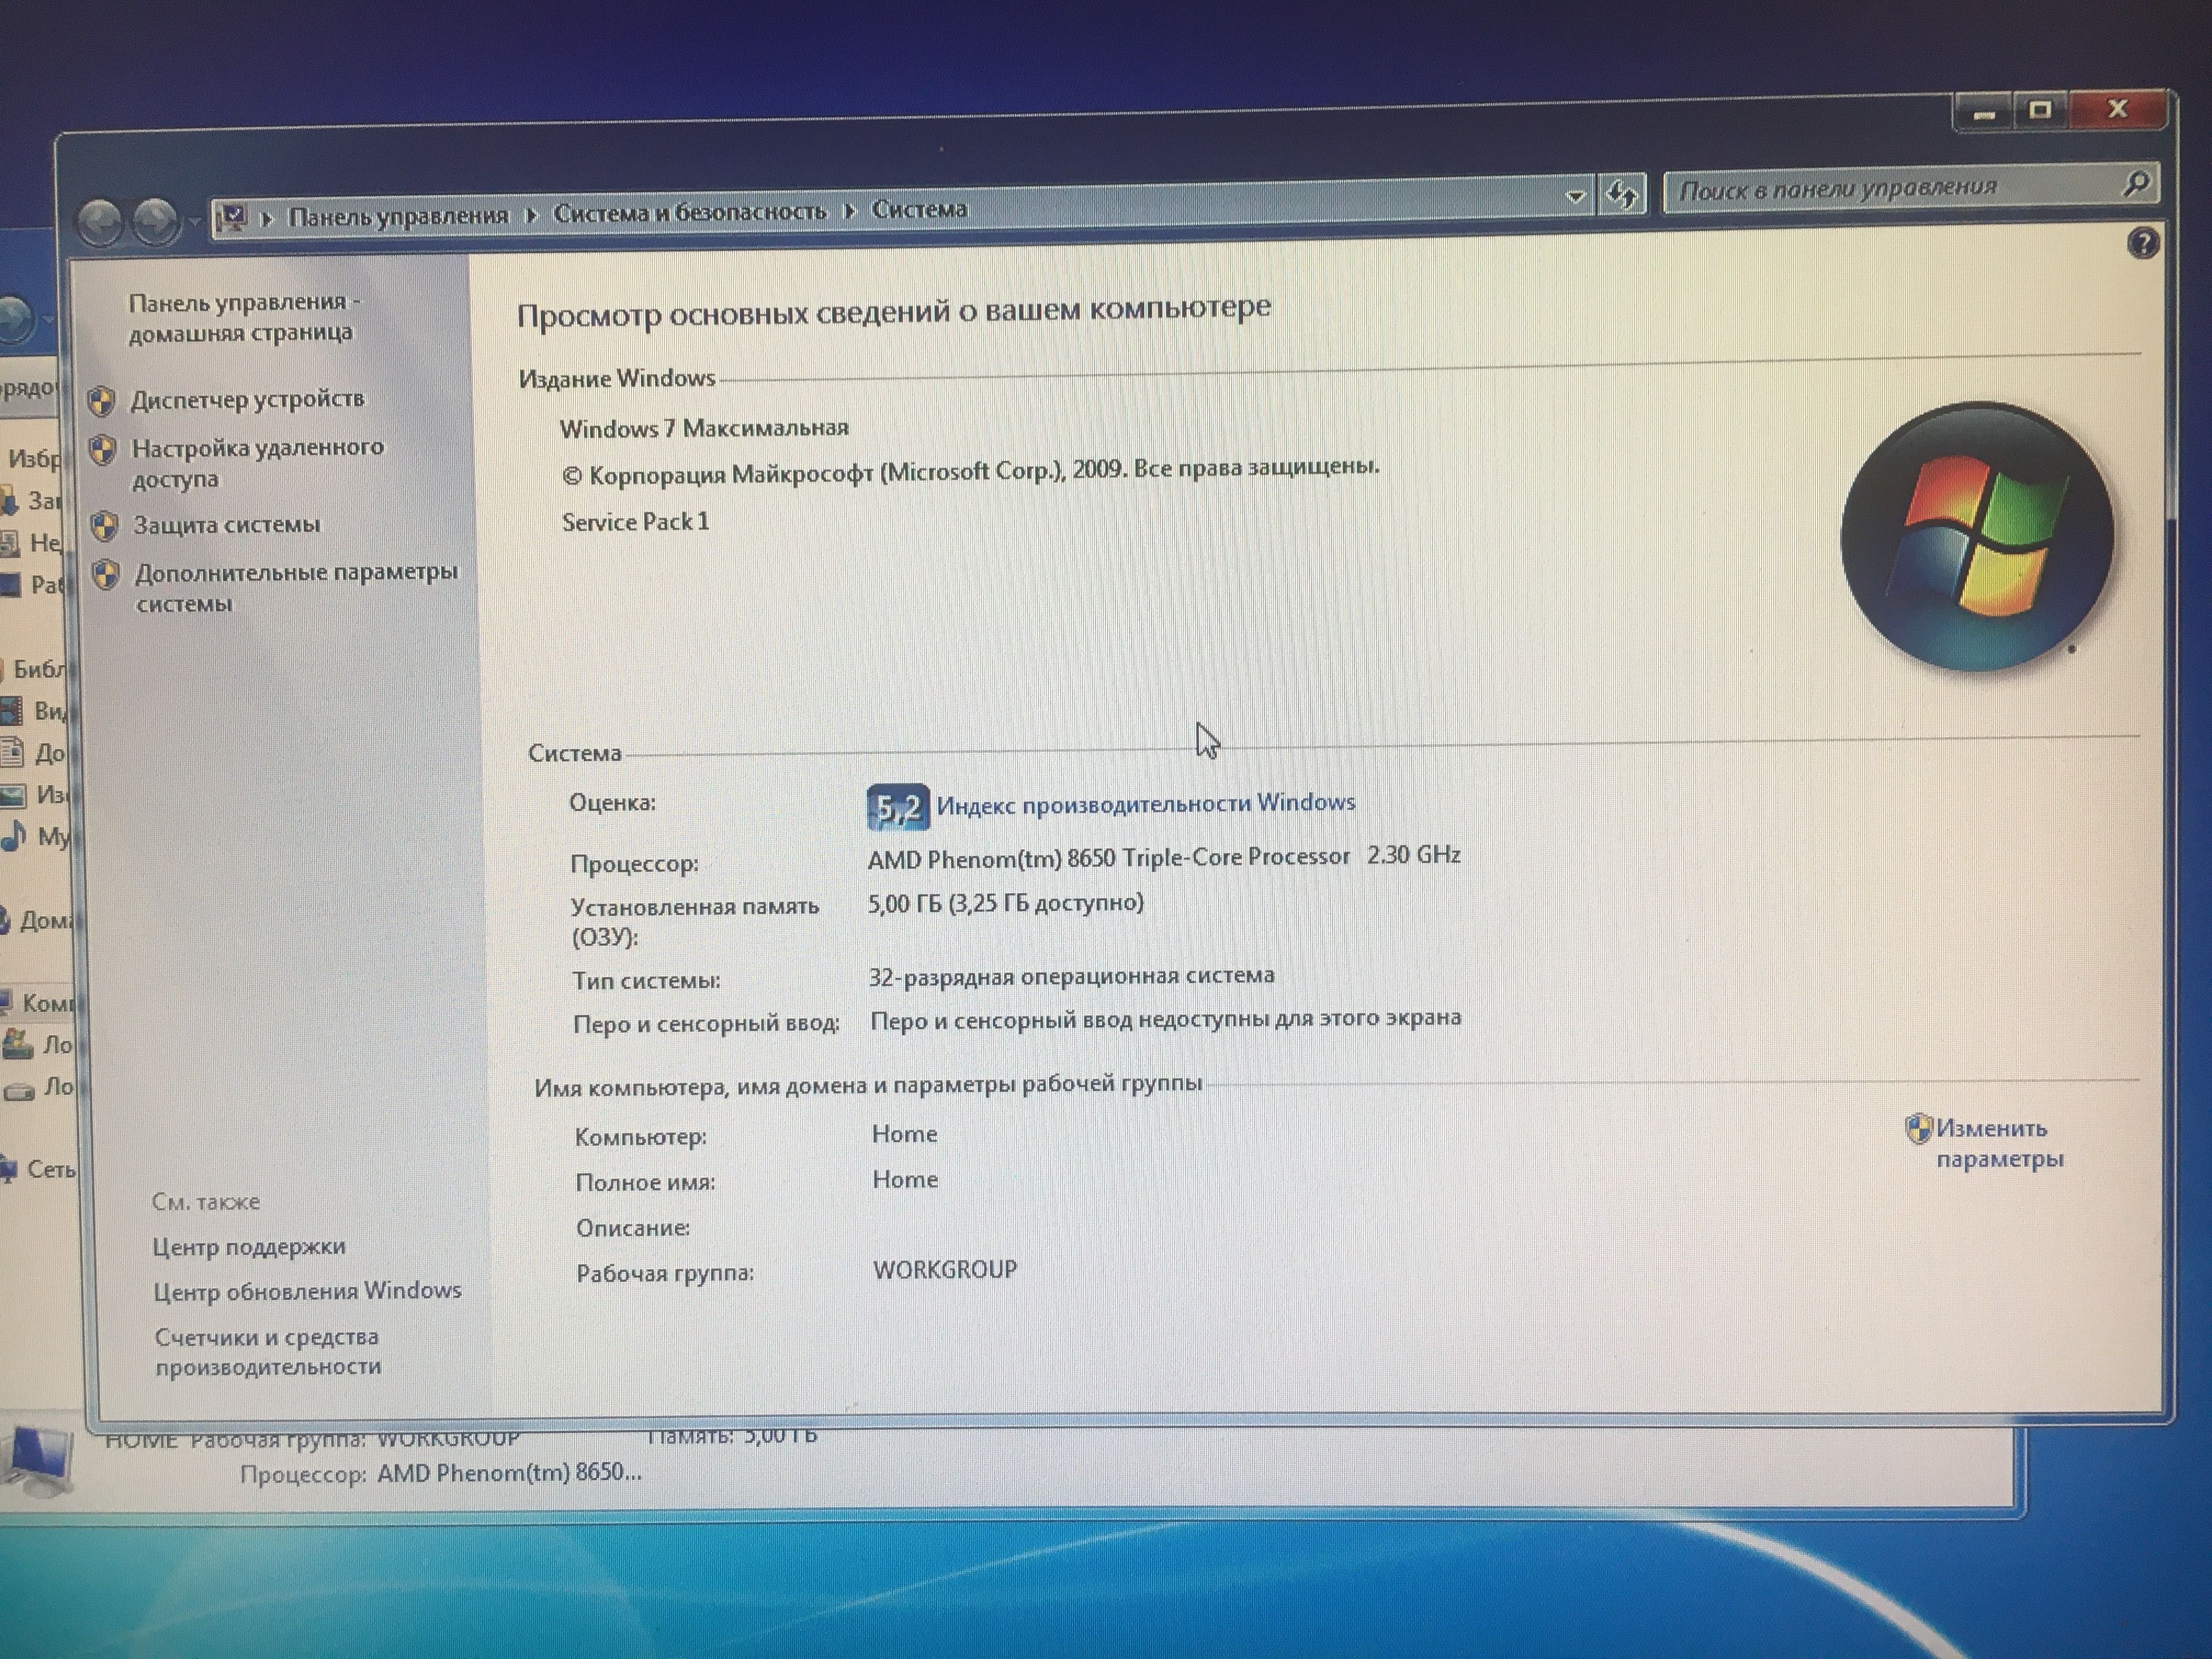Select Service Pack 1 text
Screen dimensions: 2212x1659
click(x=635, y=522)
